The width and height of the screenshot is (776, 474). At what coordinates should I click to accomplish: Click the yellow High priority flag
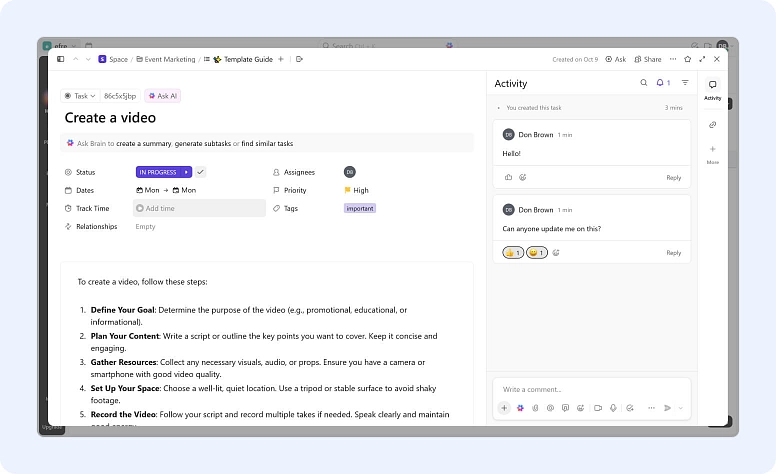pyautogui.click(x=347, y=190)
